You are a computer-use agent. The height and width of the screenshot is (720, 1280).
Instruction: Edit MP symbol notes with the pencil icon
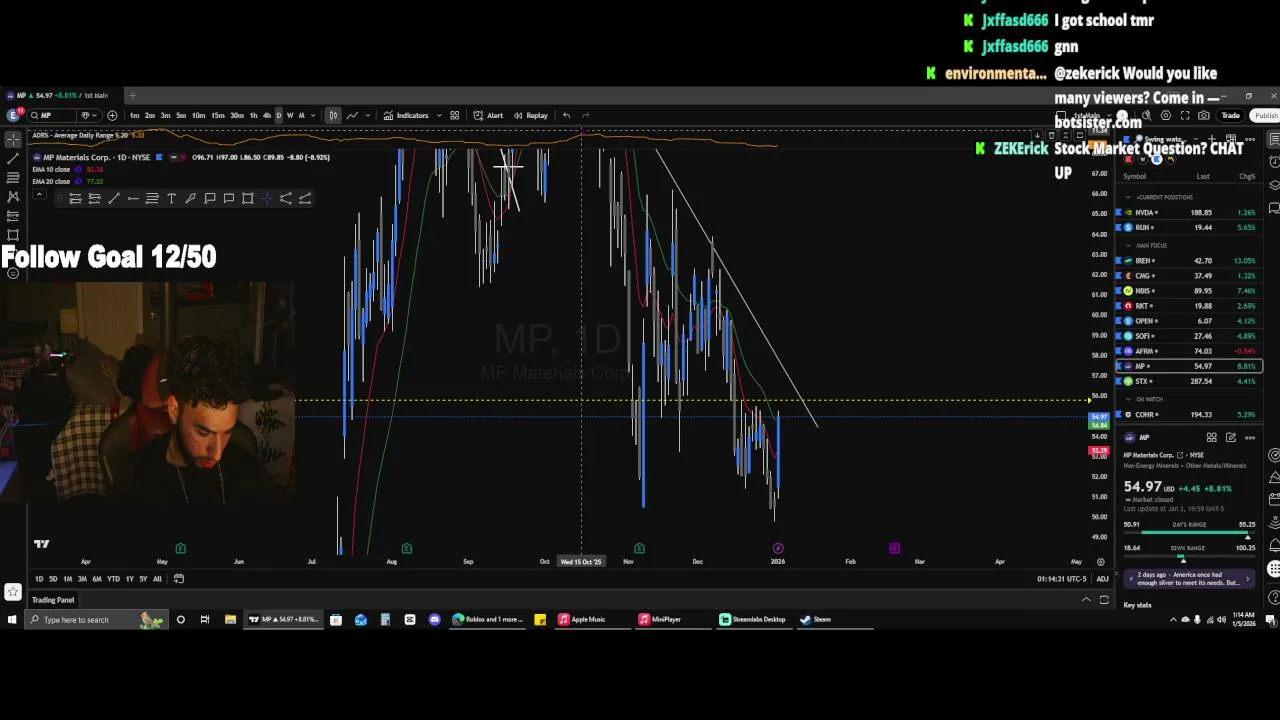pos(1231,437)
